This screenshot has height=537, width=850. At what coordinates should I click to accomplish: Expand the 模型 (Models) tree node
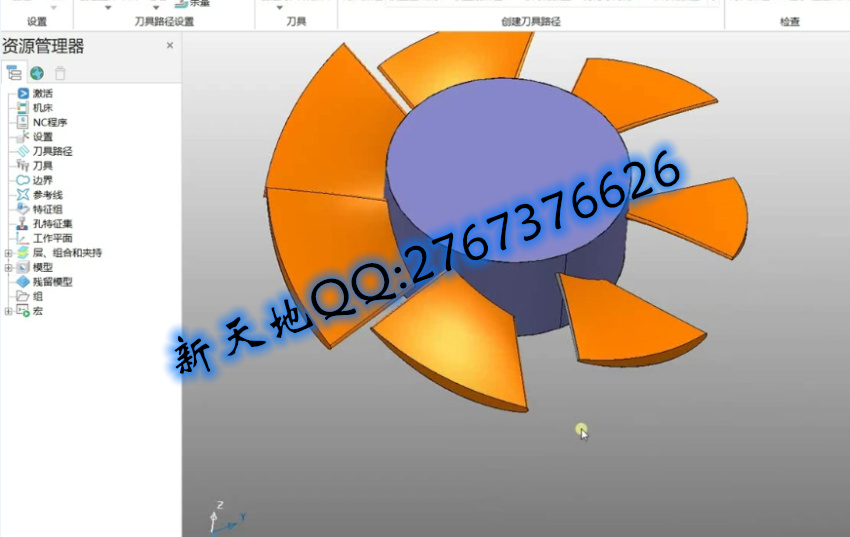[8, 268]
